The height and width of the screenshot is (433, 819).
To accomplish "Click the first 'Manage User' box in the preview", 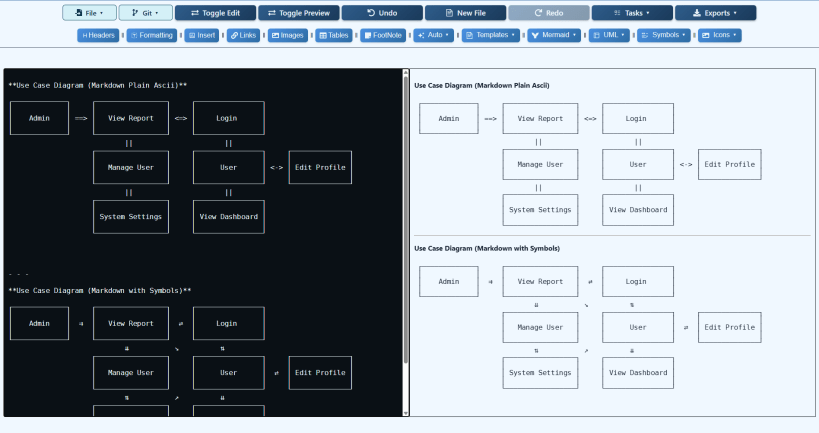I will 540,164.
